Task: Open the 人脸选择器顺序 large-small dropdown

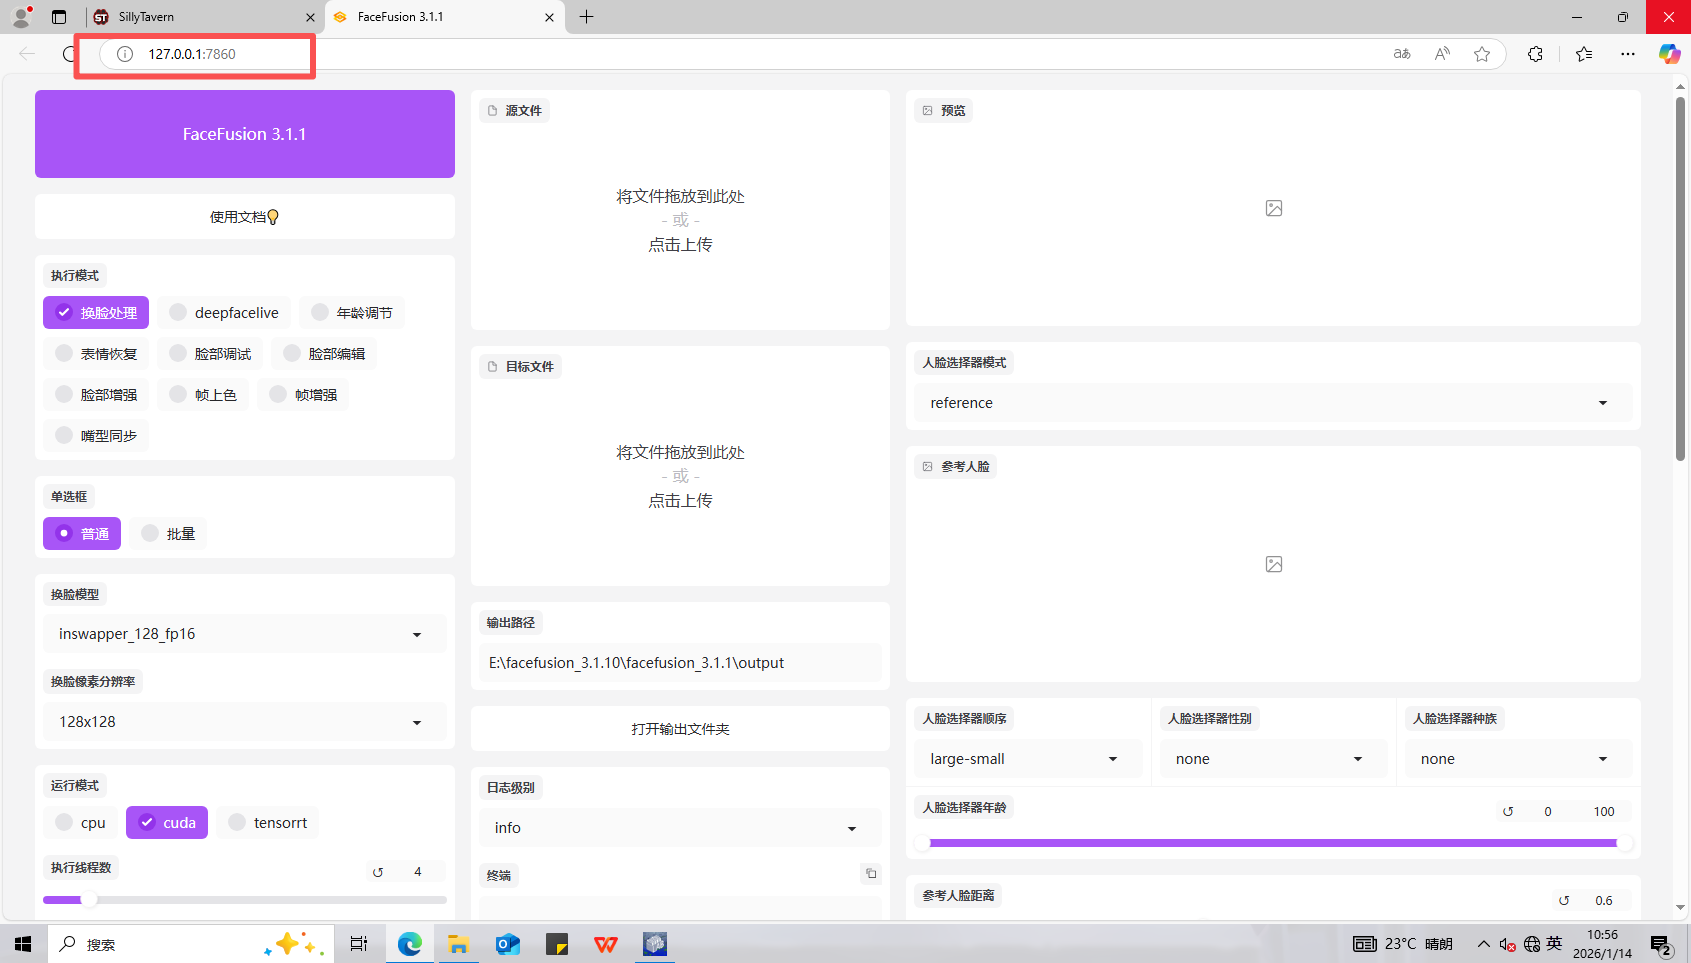Action: (1028, 759)
